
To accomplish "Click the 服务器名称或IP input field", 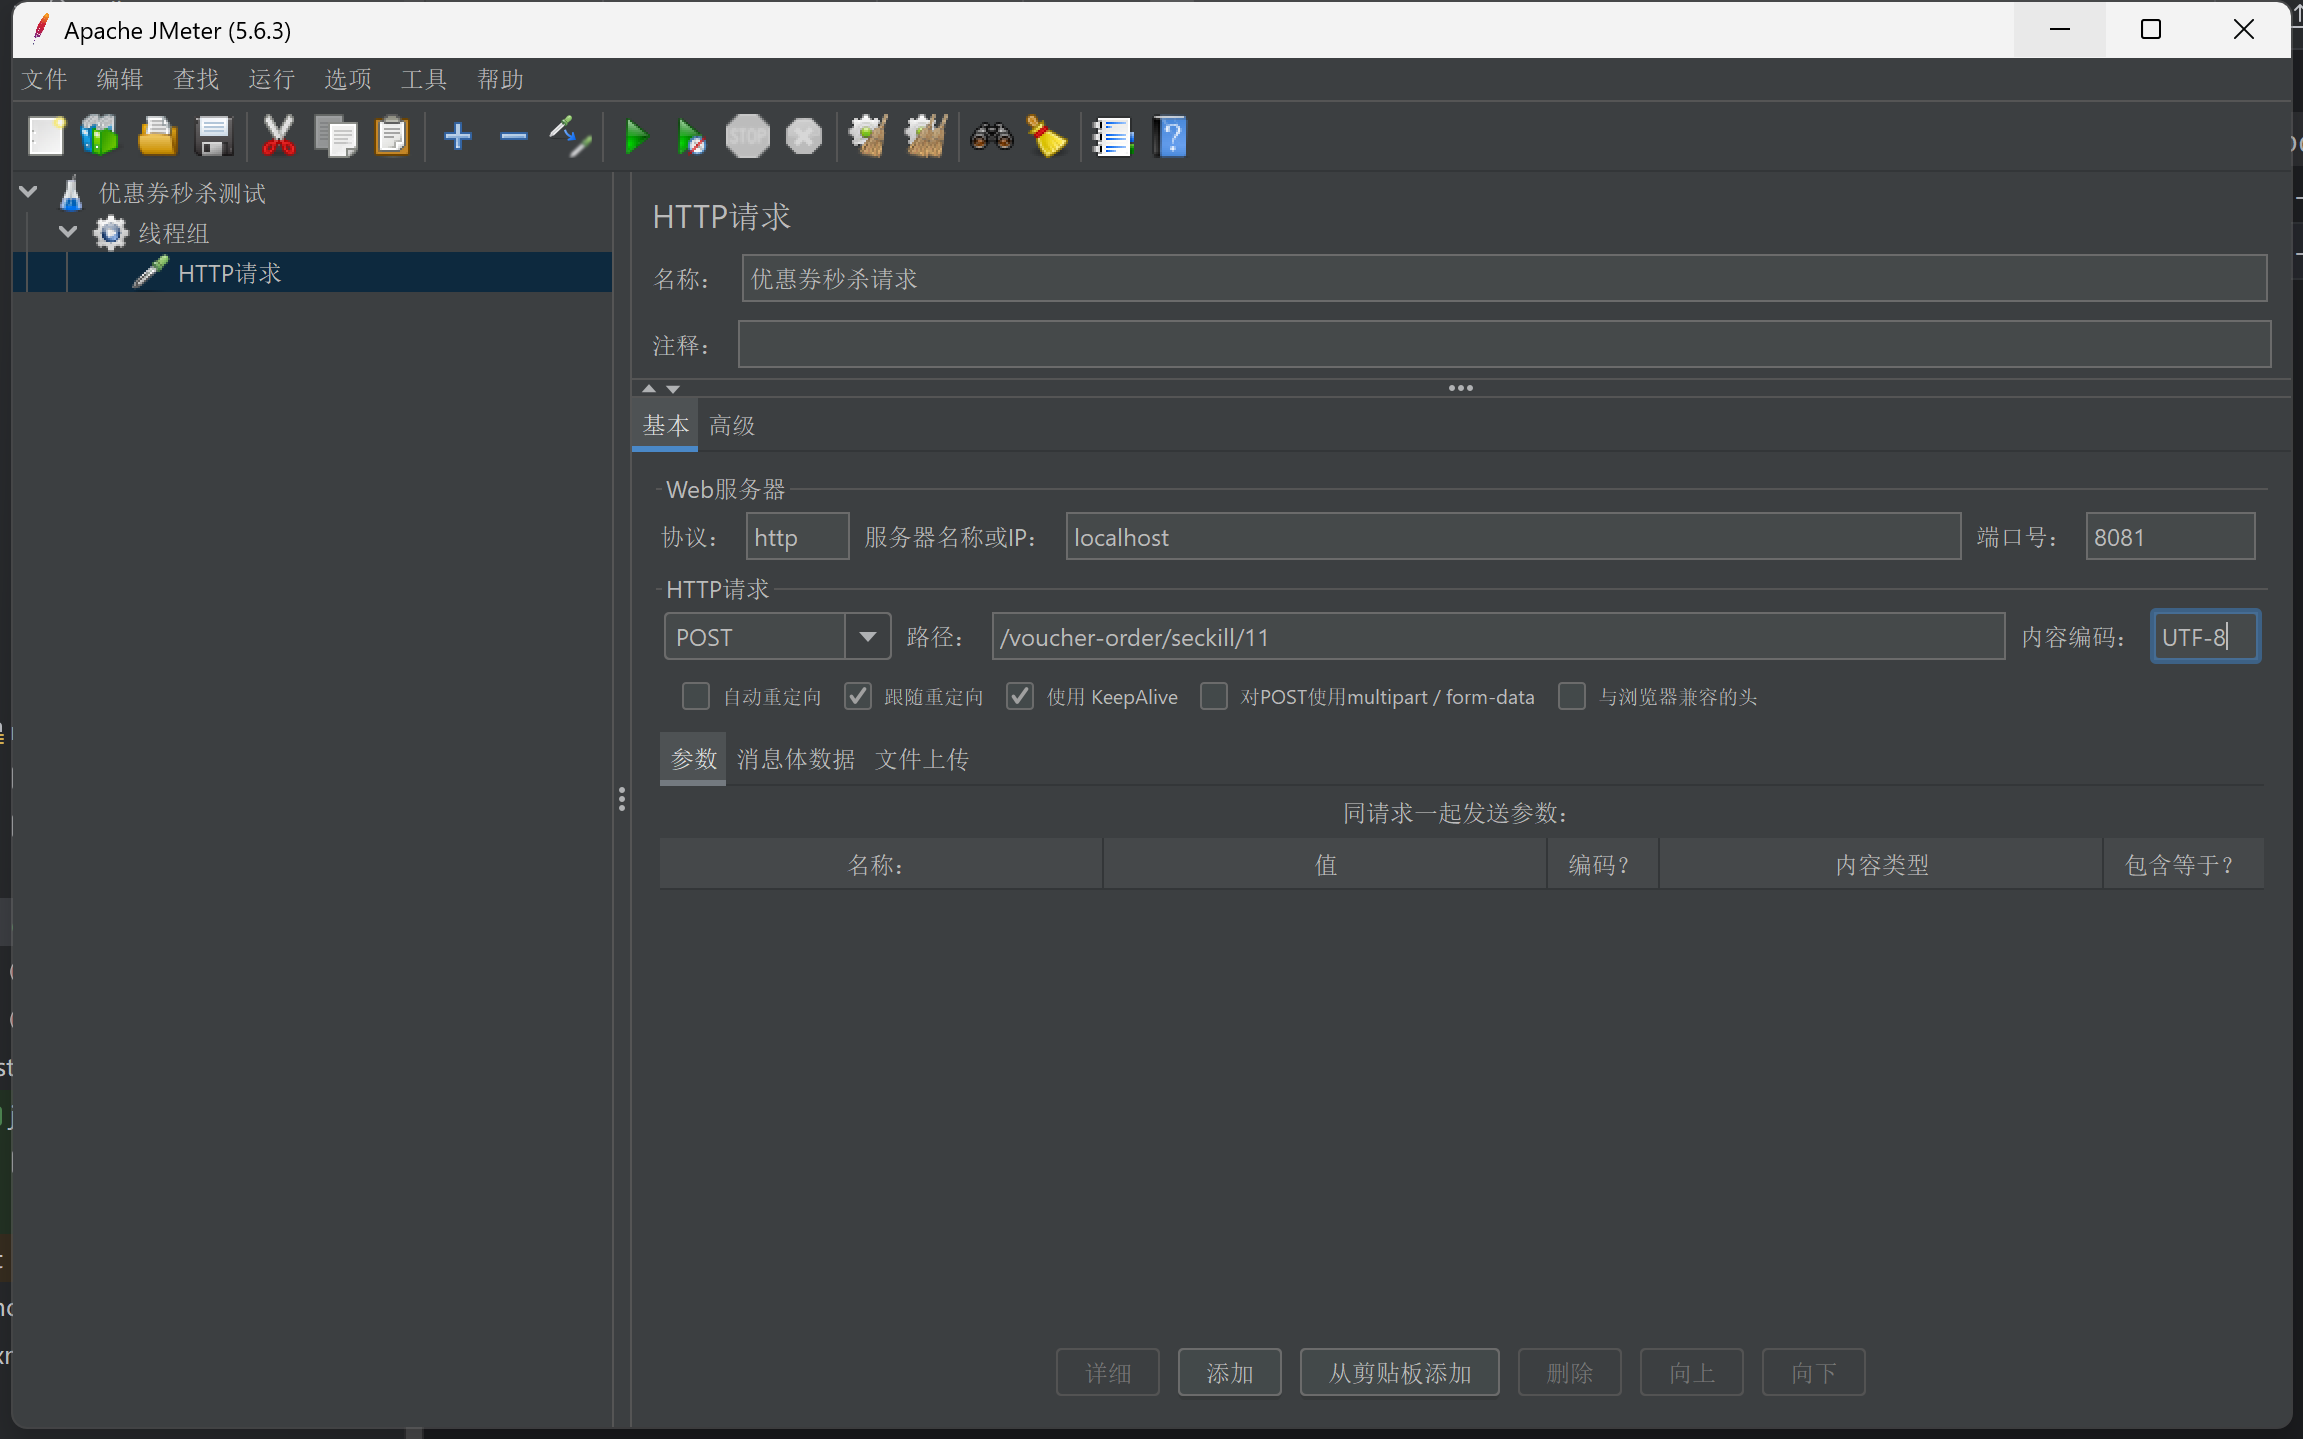I will coord(1512,537).
